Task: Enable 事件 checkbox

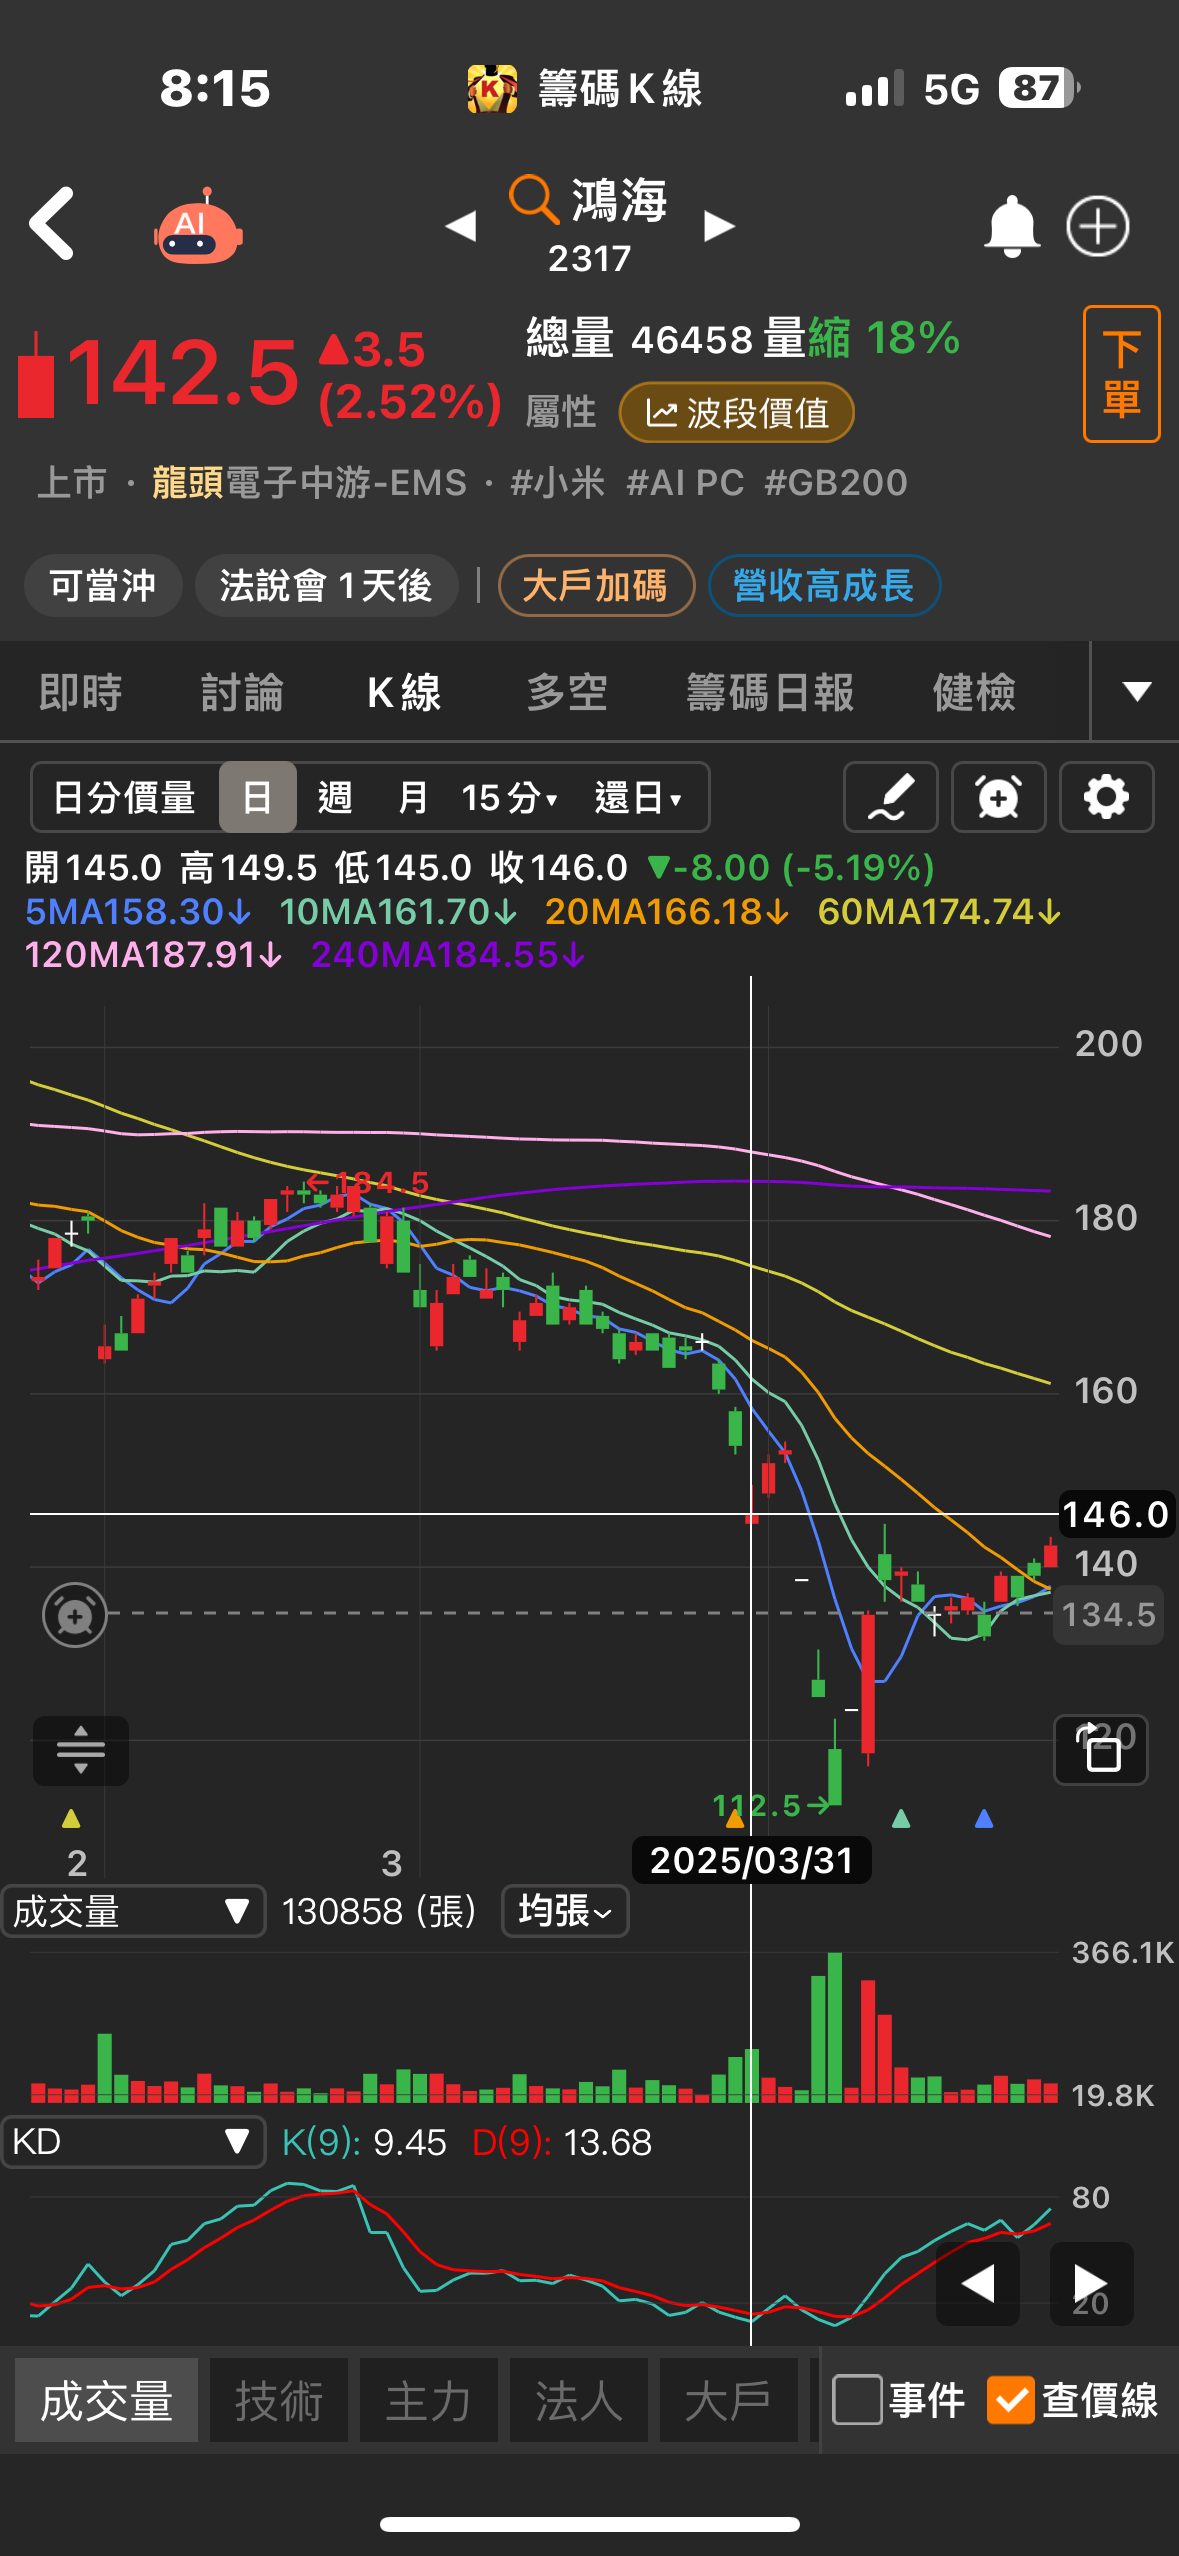Action: 857,2400
